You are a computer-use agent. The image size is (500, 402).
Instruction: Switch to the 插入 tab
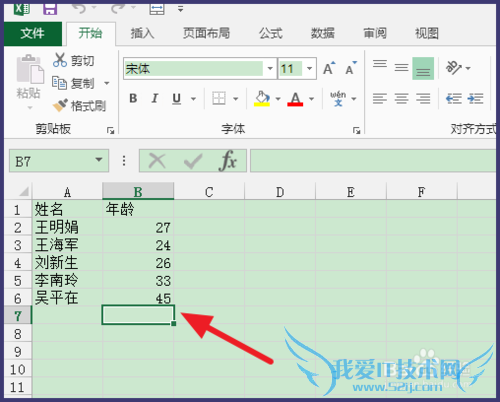pyautogui.click(x=142, y=33)
